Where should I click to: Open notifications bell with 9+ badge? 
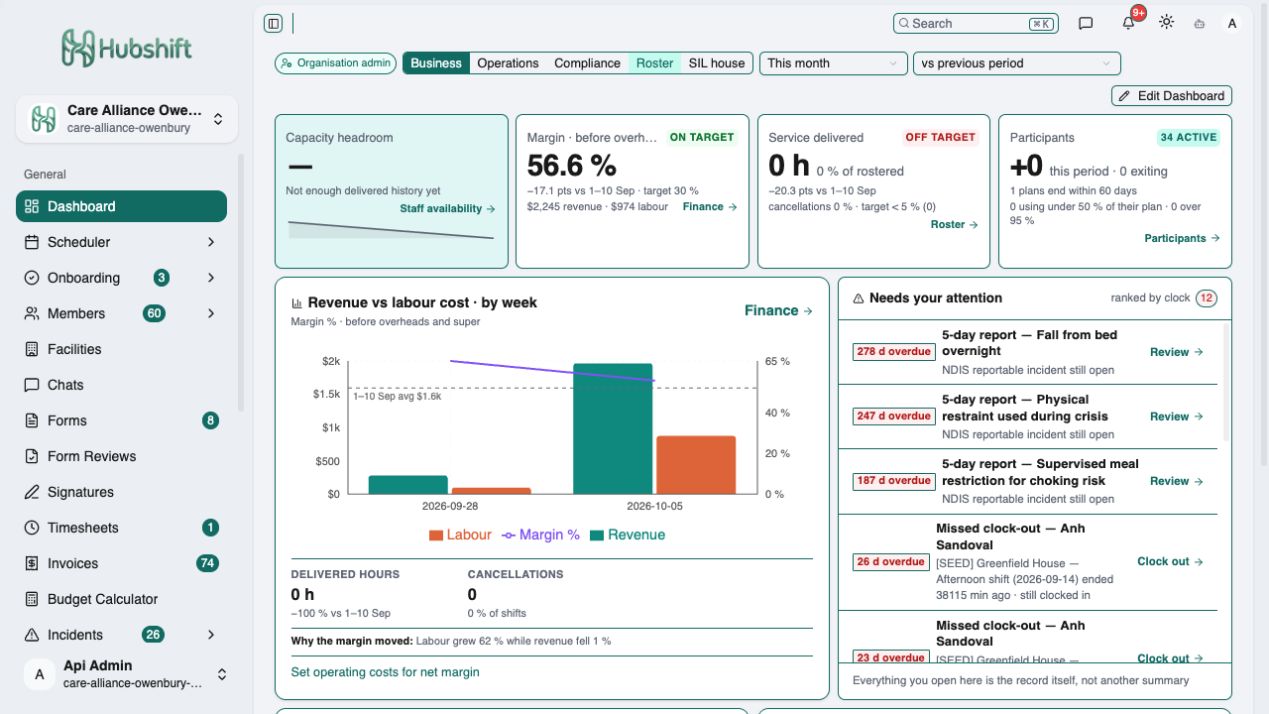1128,23
